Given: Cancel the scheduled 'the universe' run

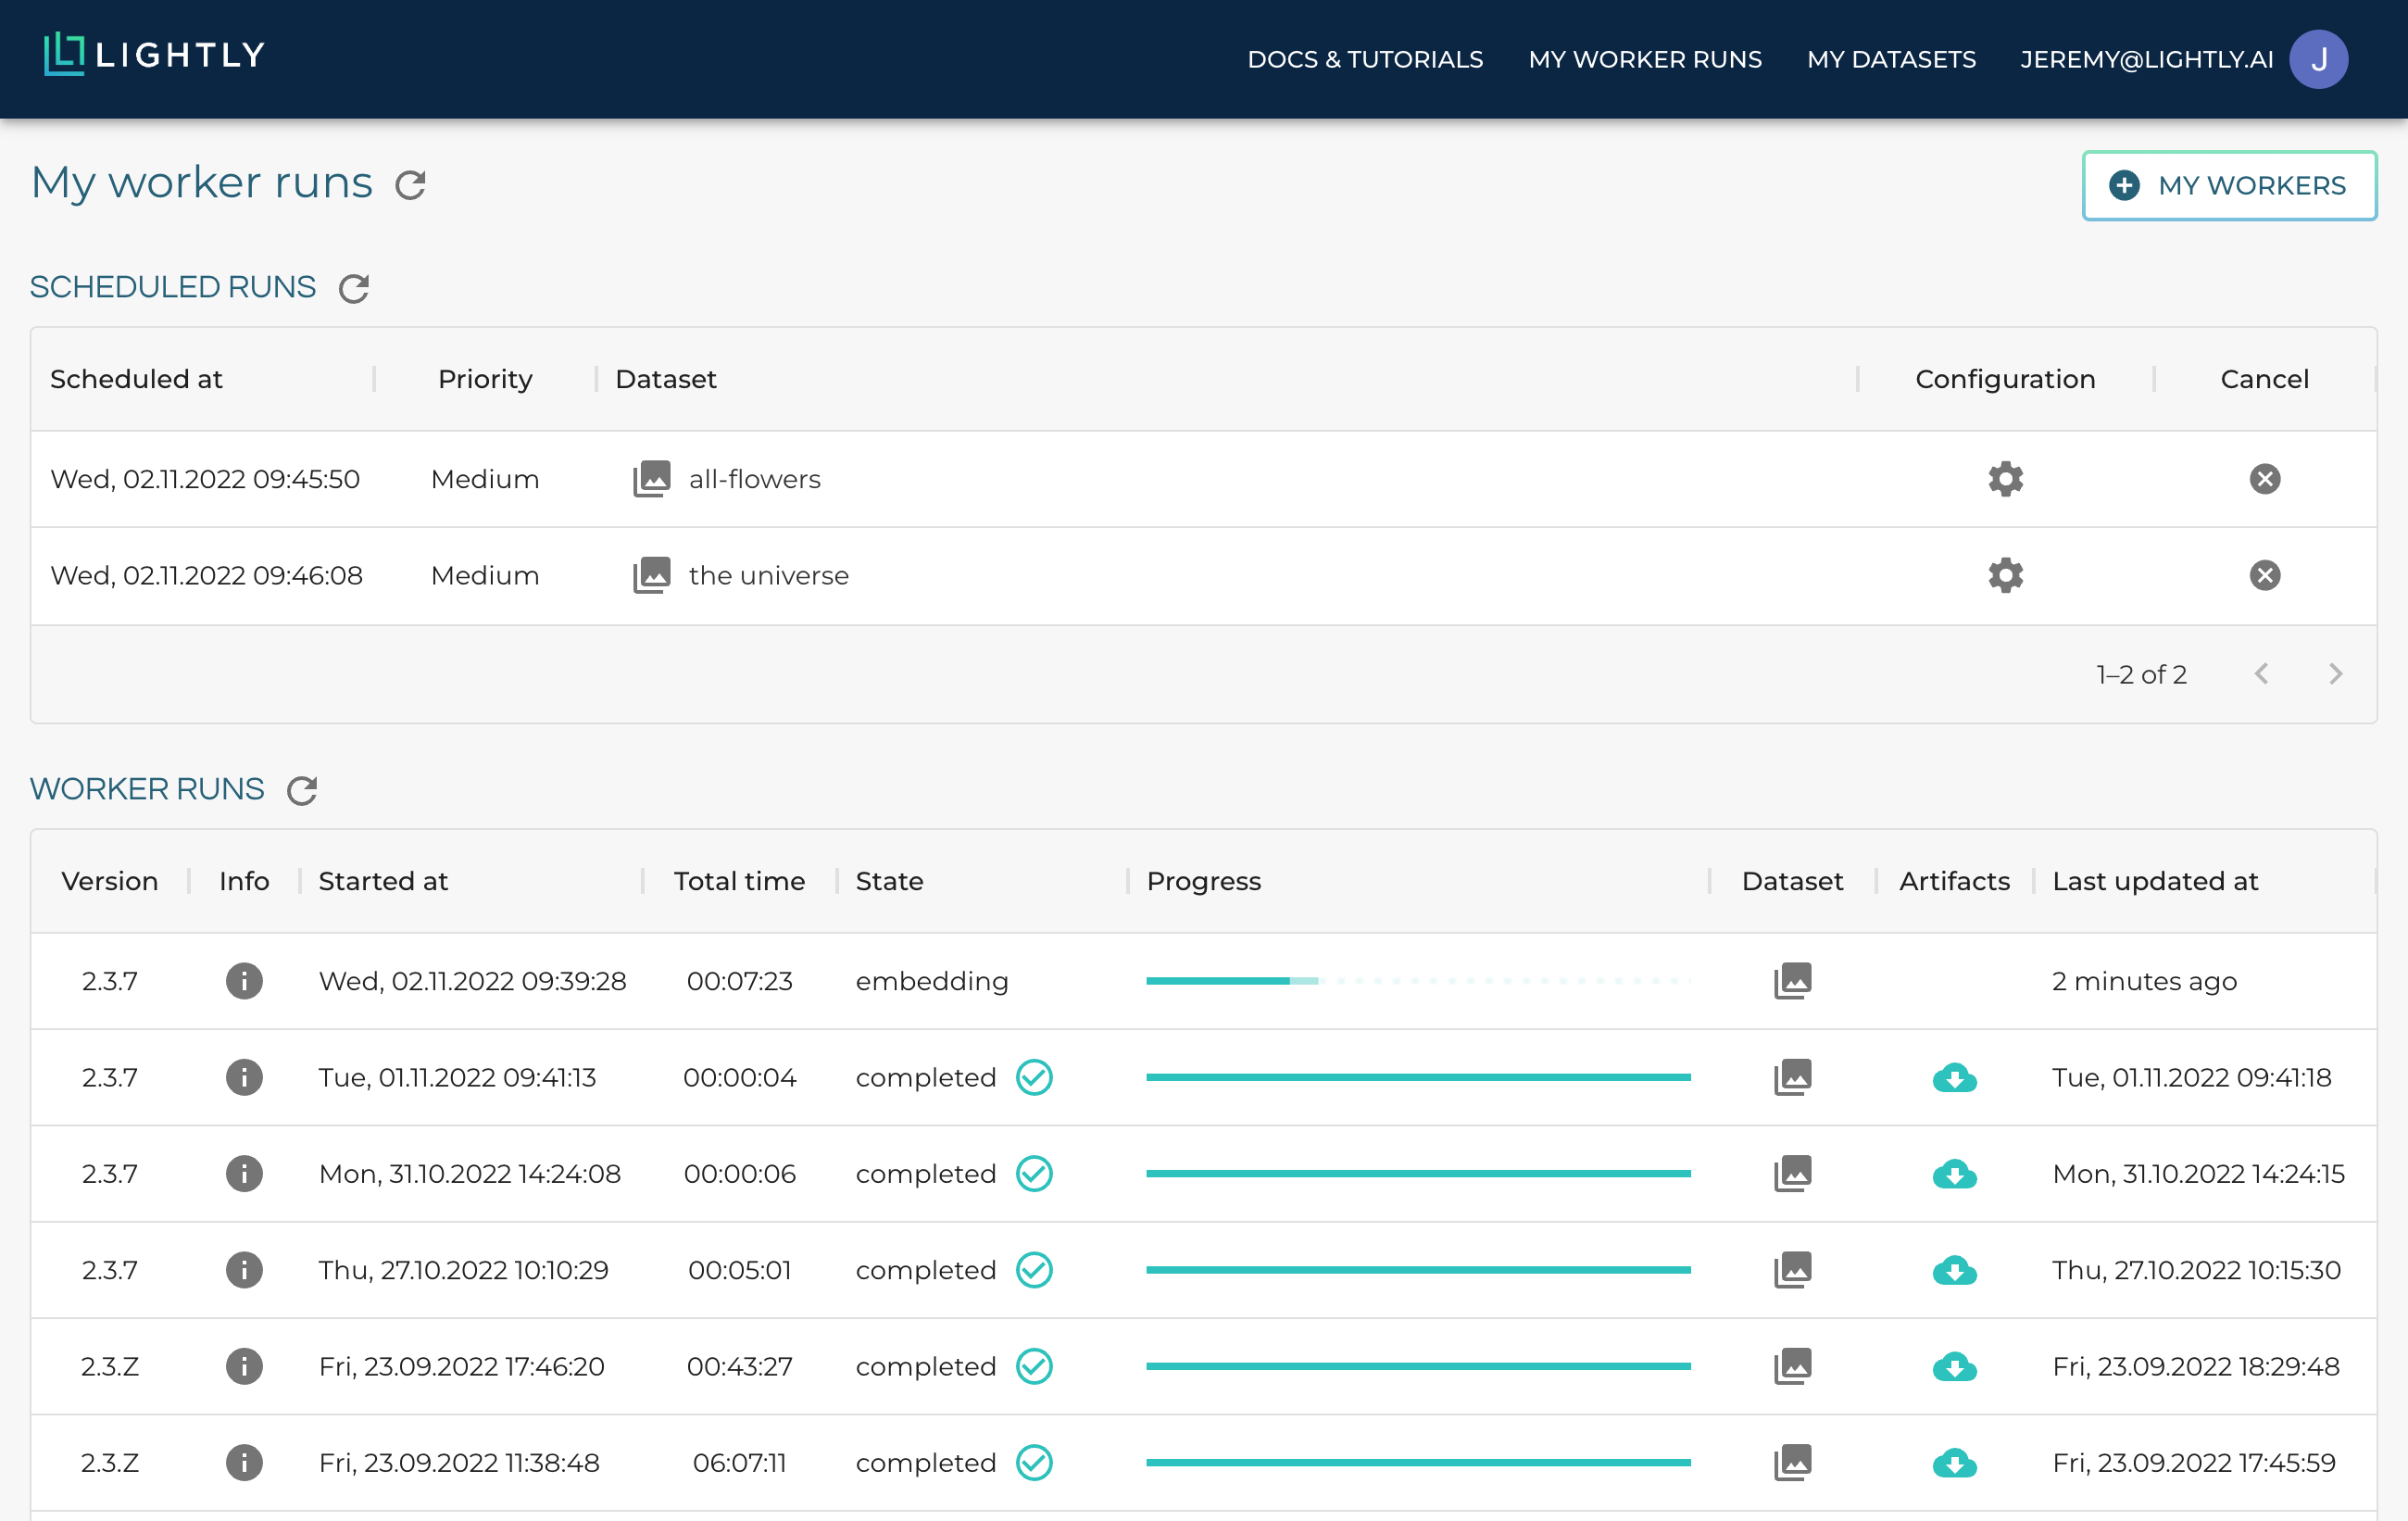Looking at the screenshot, I should pyautogui.click(x=2264, y=575).
